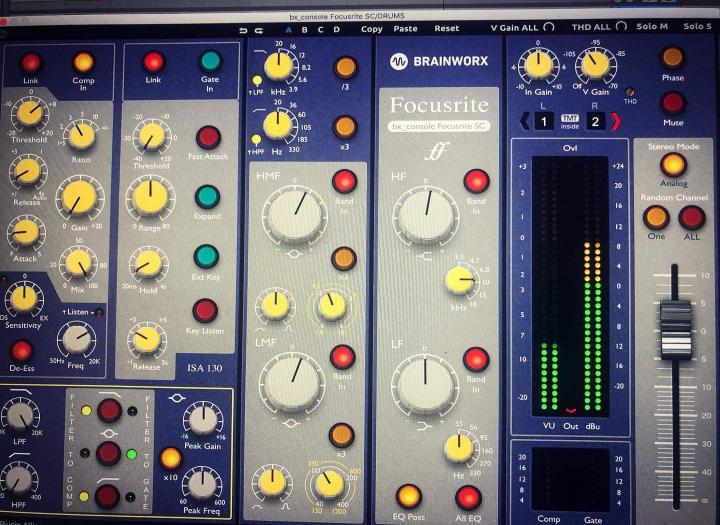Toggle the All EQ button

(x=468, y=498)
